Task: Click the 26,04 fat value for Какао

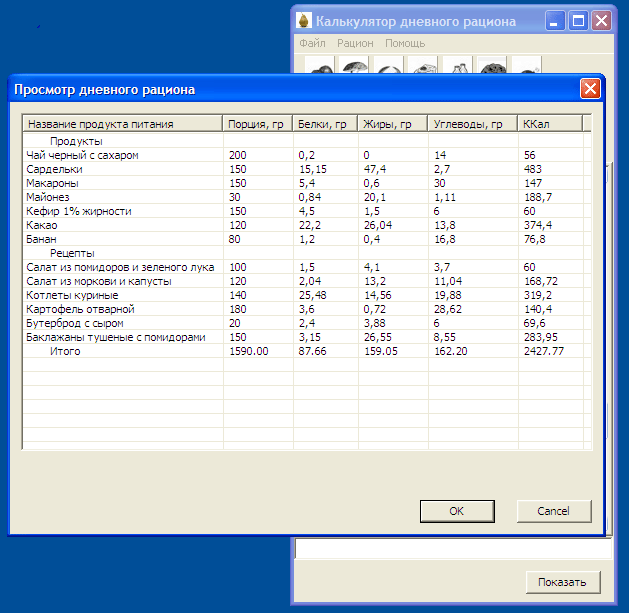Action: pos(377,225)
